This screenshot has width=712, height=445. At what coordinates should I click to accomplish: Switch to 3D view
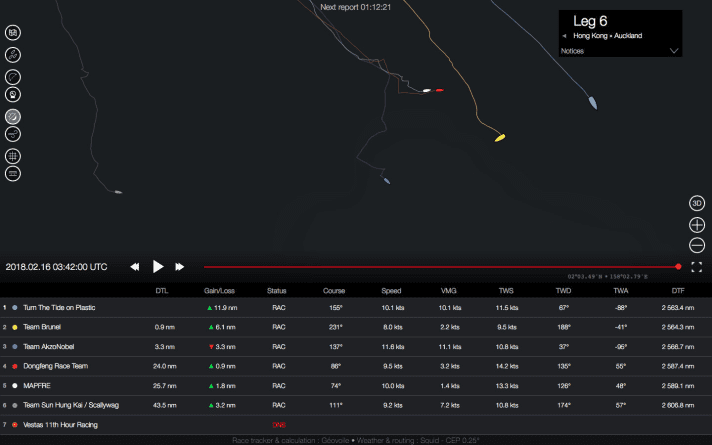pyautogui.click(x=697, y=203)
